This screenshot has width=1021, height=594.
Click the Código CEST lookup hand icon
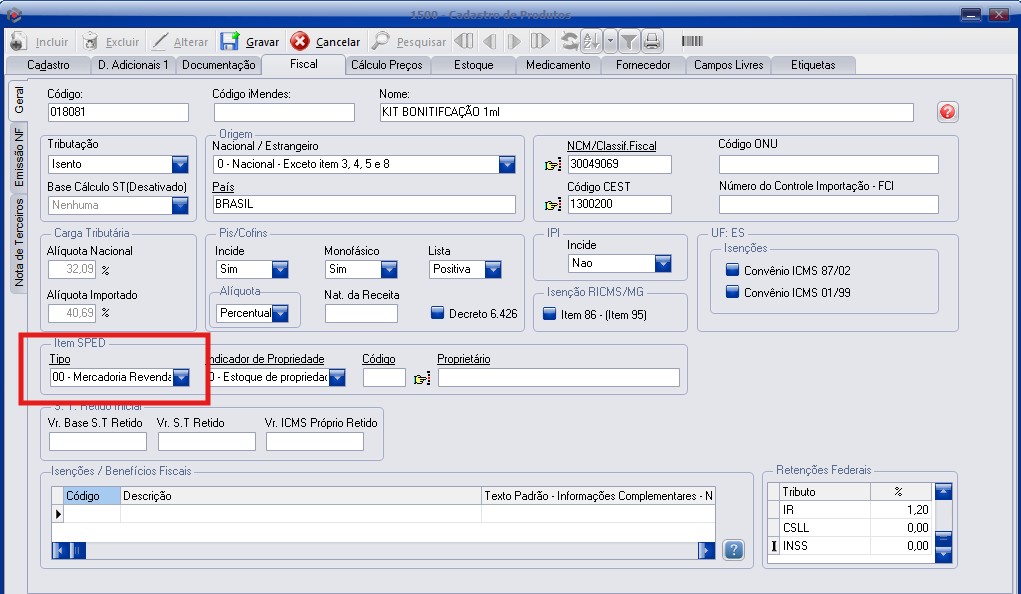pyautogui.click(x=553, y=205)
